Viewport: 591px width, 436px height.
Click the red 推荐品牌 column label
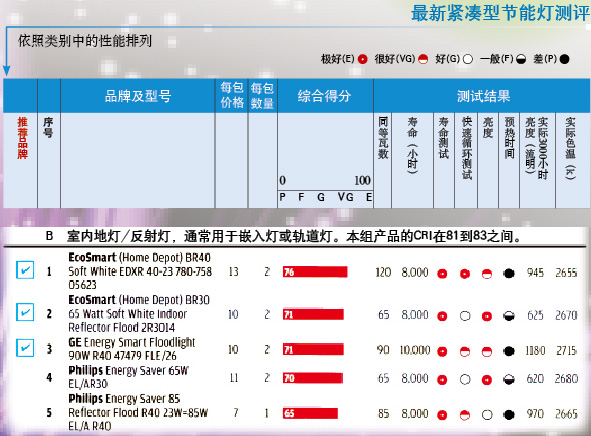coord(22,138)
